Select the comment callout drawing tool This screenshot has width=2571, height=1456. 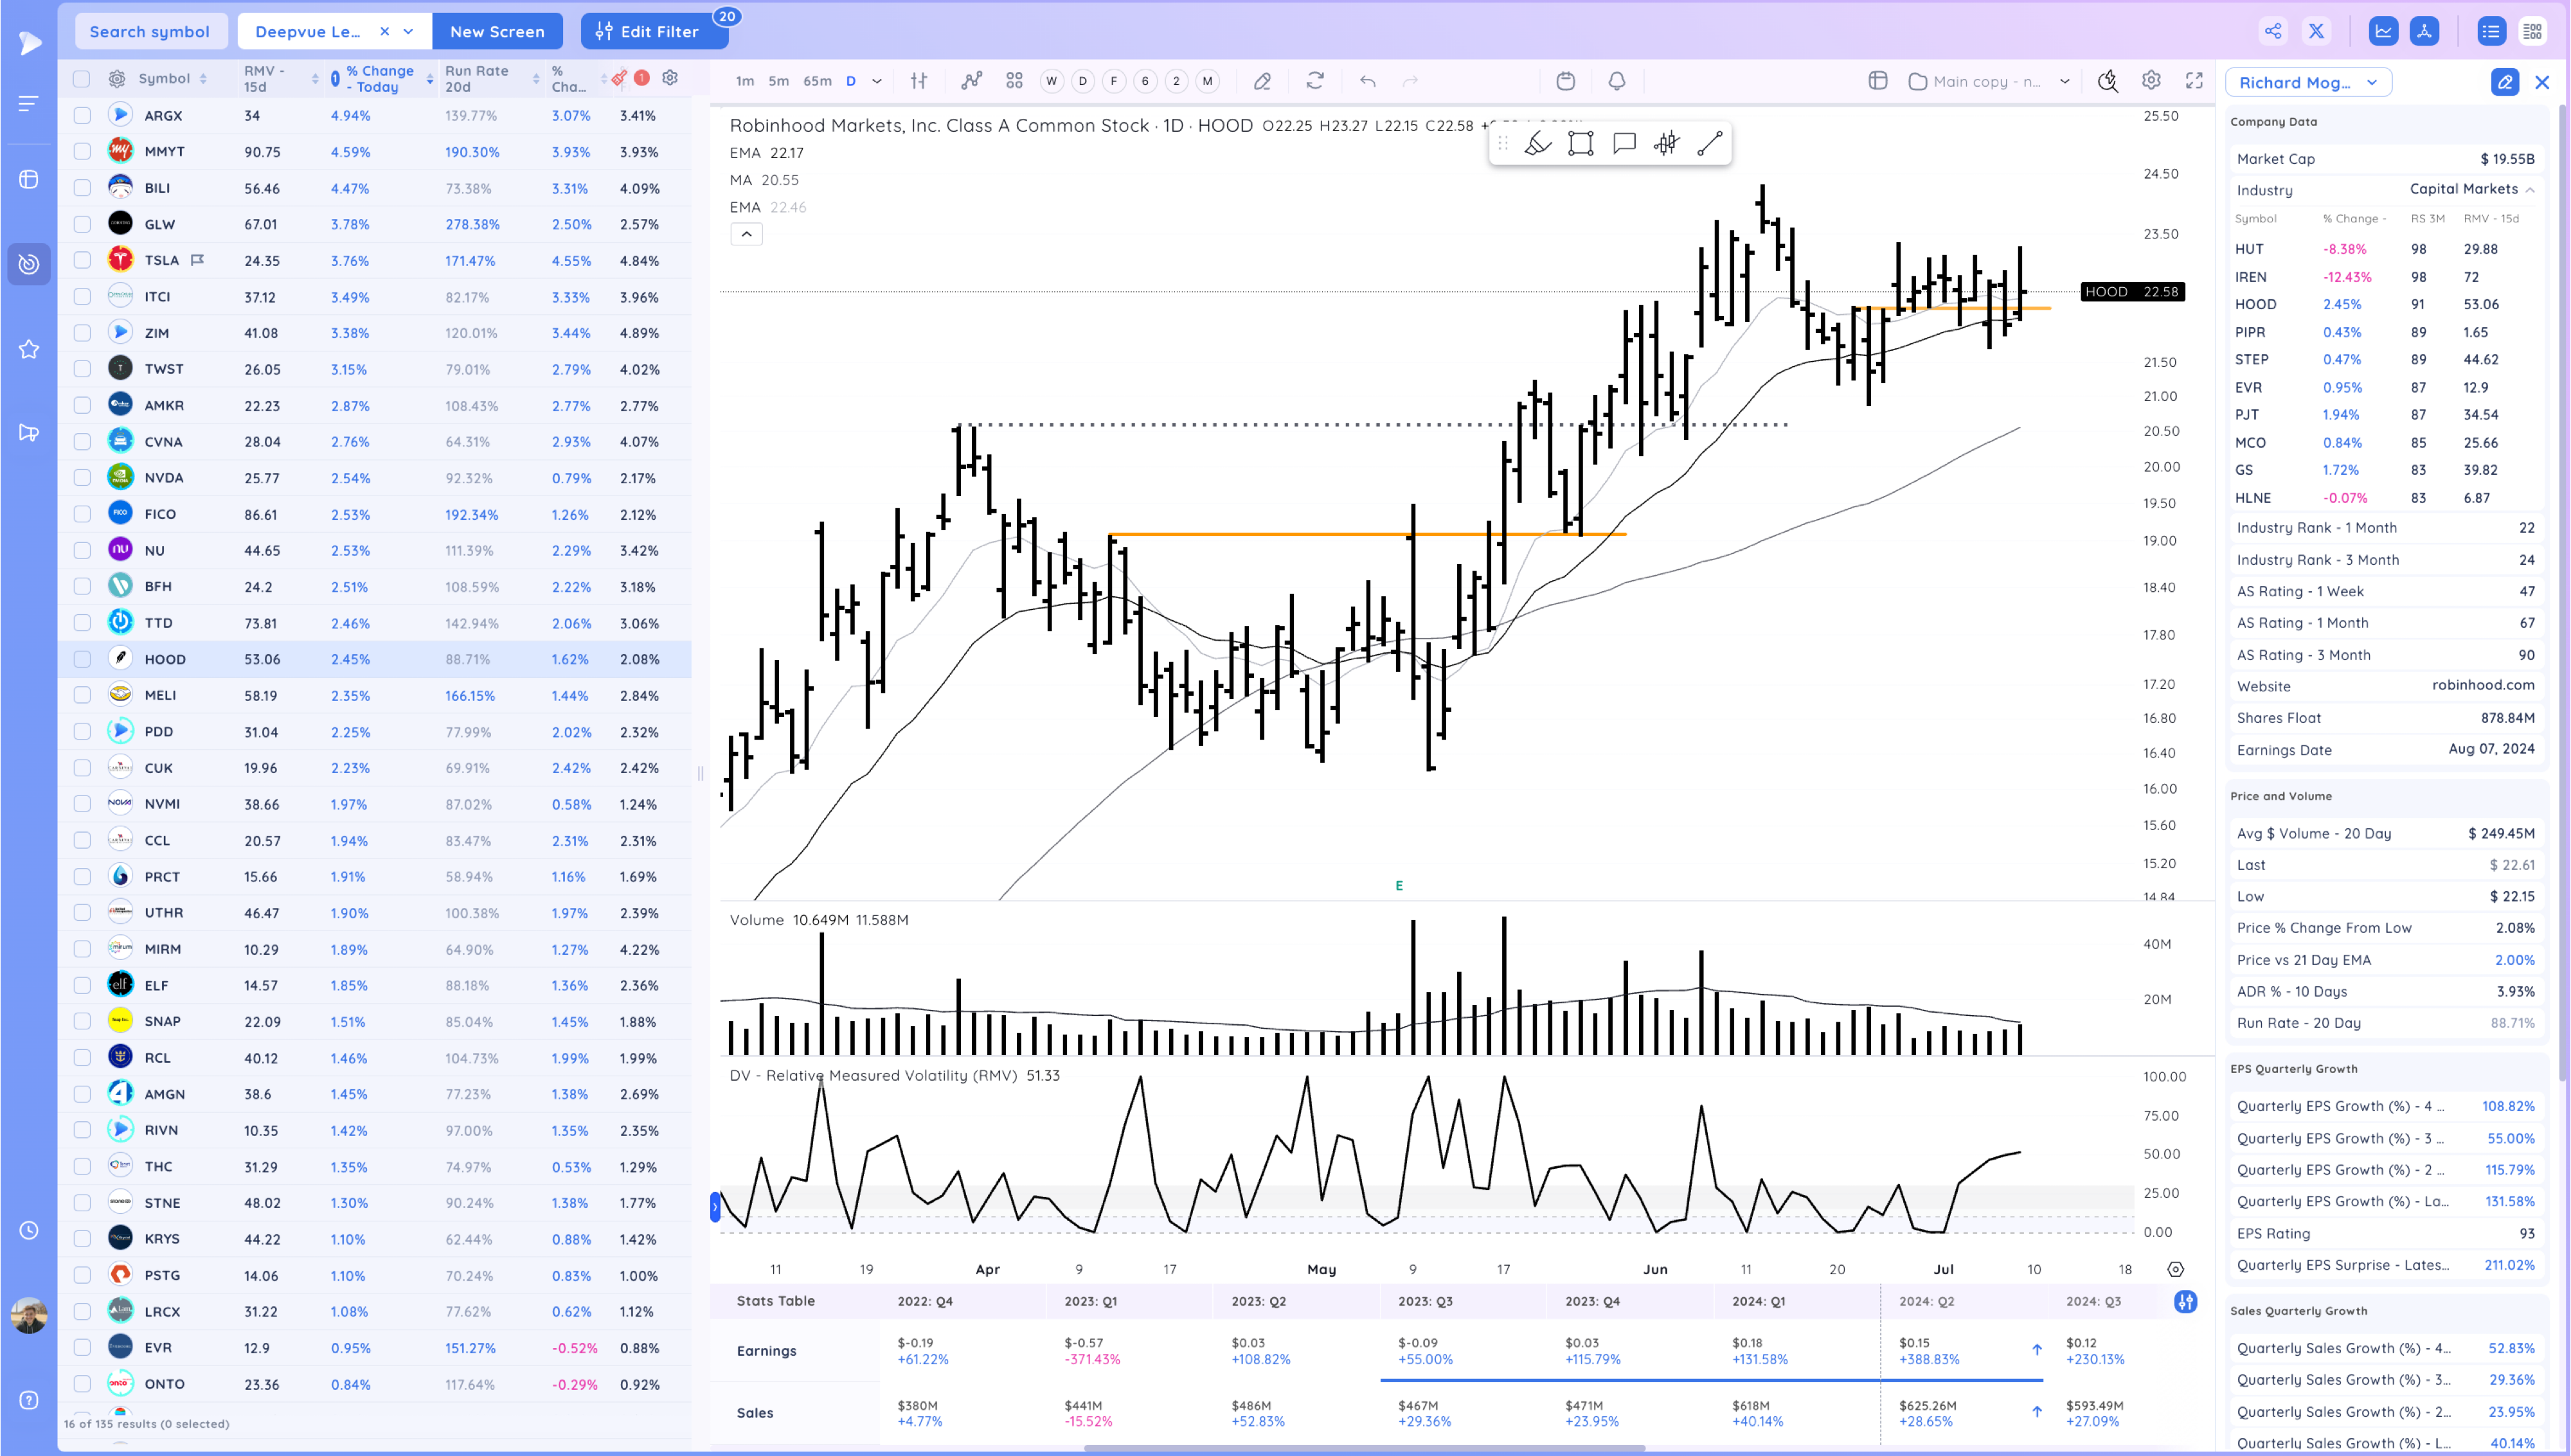coord(1624,143)
